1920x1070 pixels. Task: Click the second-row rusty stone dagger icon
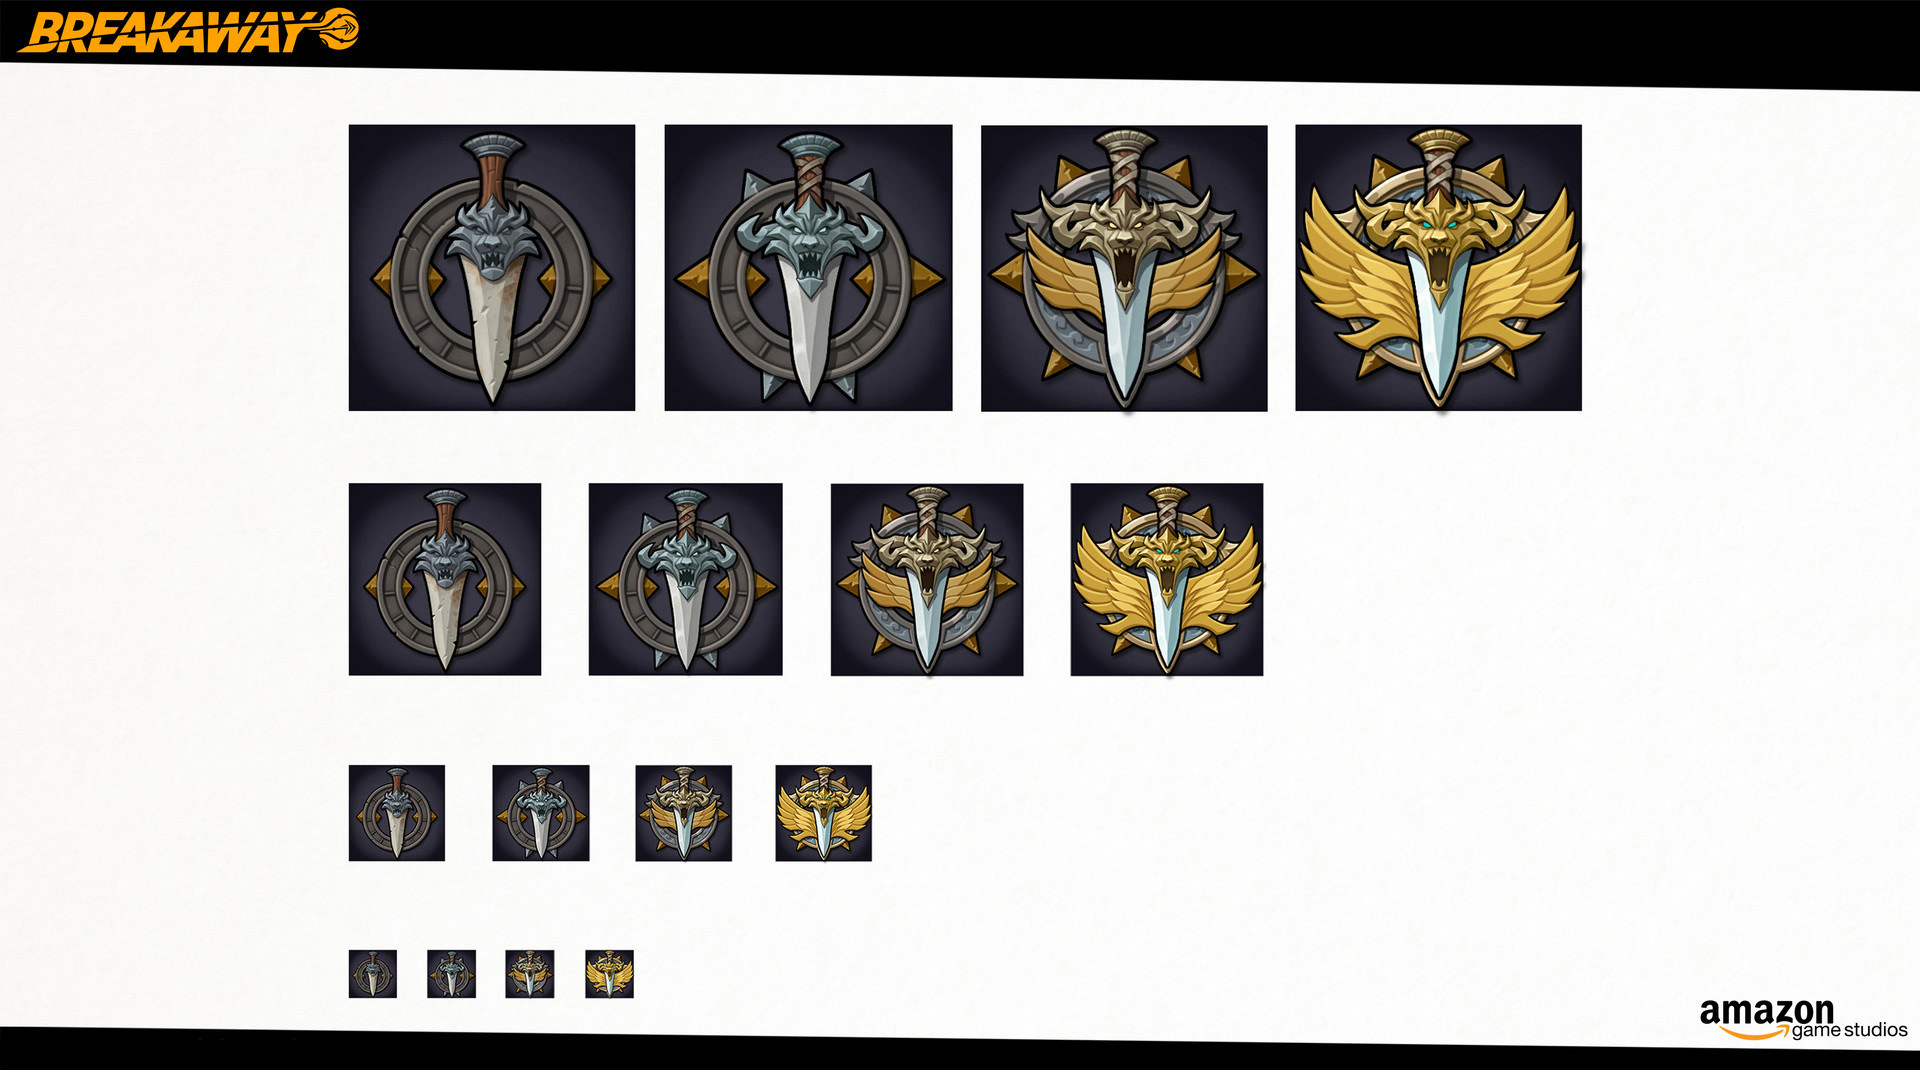[445, 579]
